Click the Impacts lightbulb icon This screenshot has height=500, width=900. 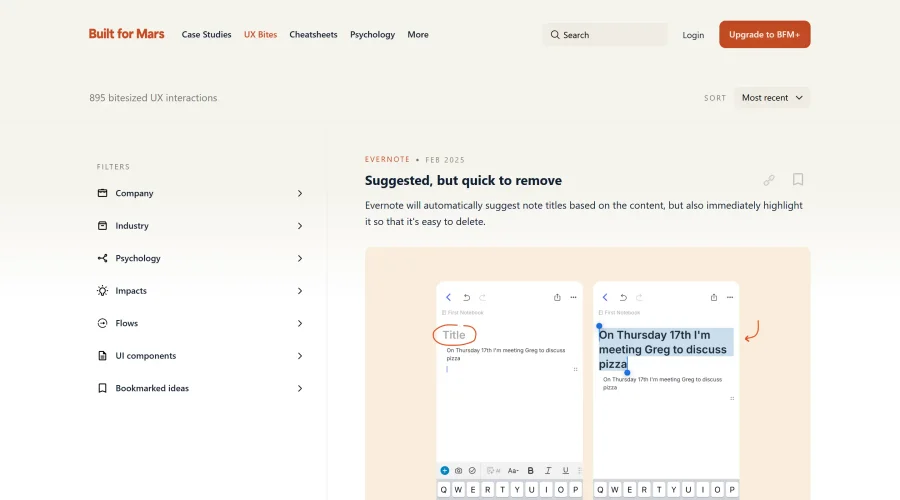click(102, 290)
